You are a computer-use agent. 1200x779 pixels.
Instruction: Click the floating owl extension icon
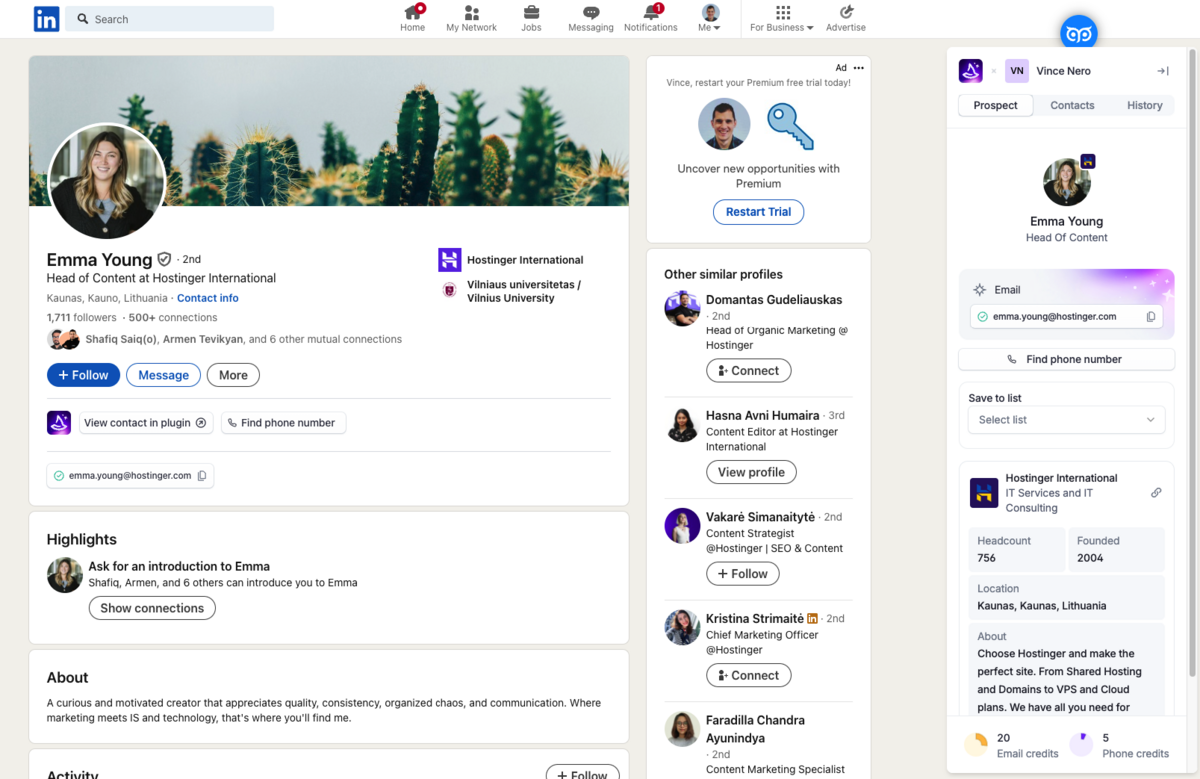click(1078, 34)
